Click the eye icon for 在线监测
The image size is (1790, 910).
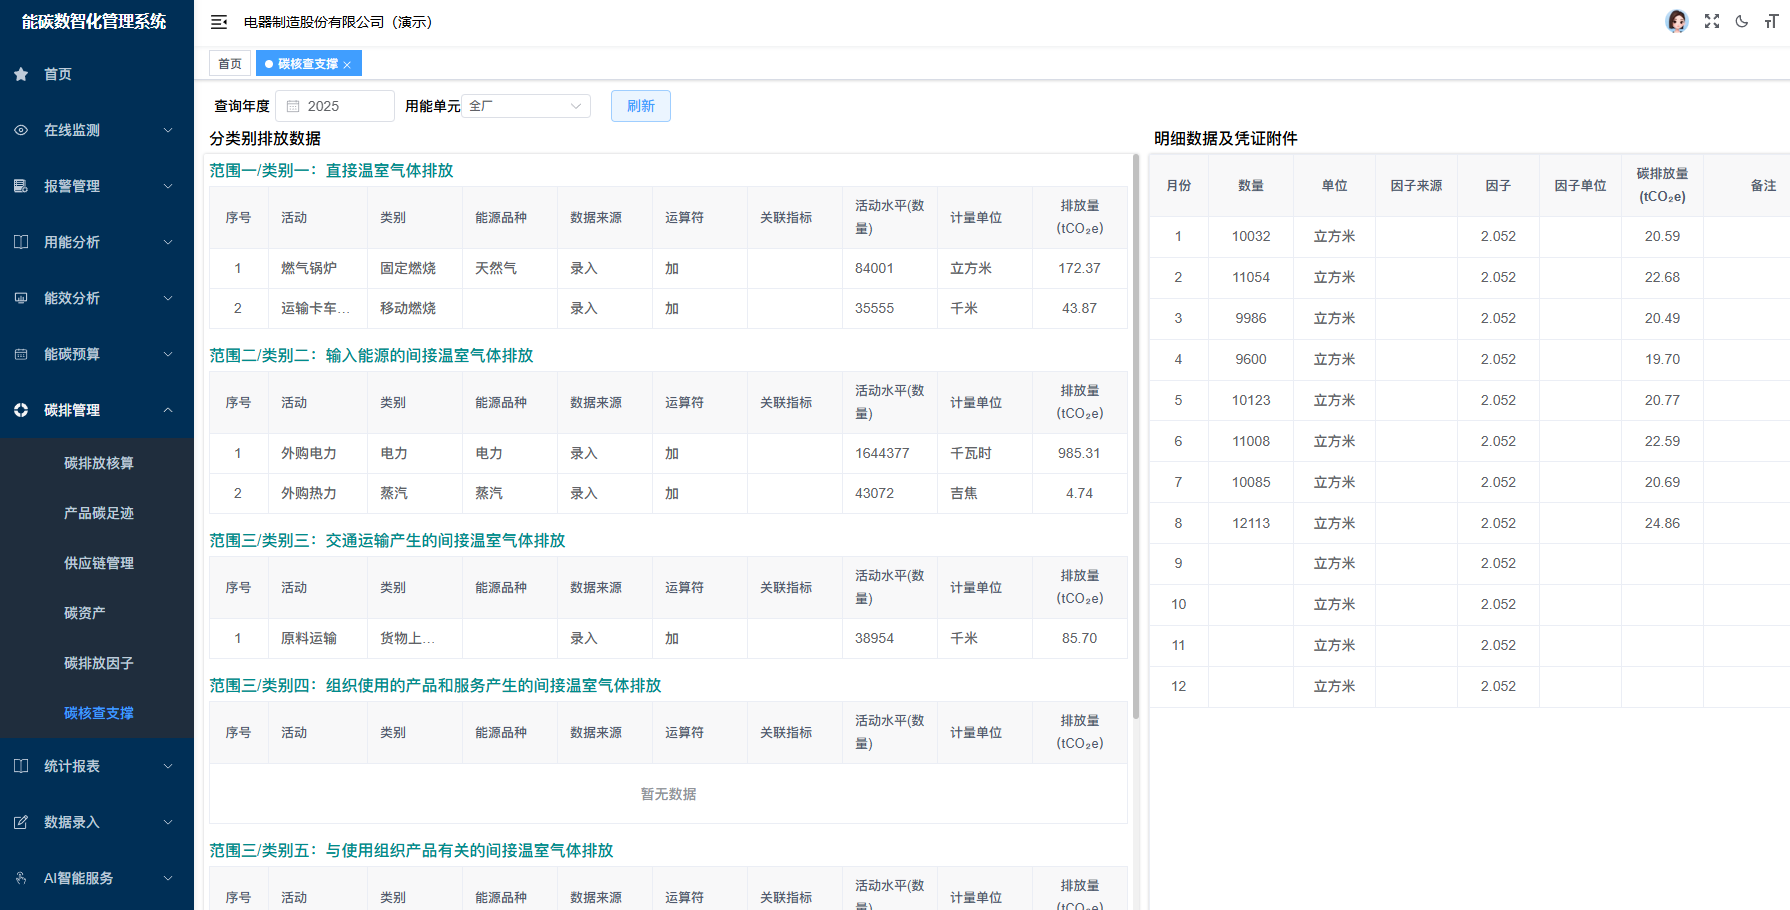coord(20,129)
